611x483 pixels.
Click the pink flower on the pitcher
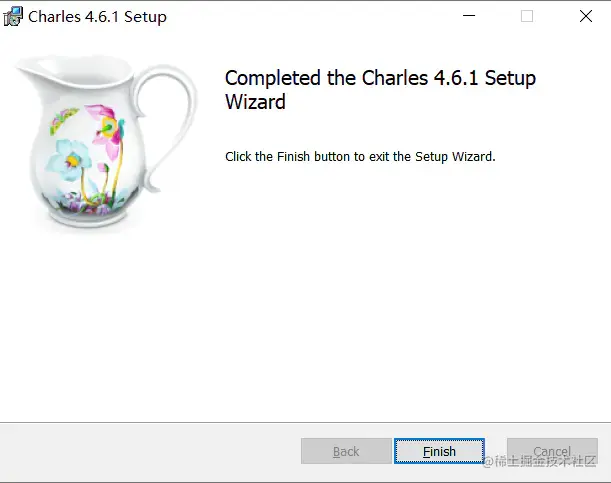(104, 120)
